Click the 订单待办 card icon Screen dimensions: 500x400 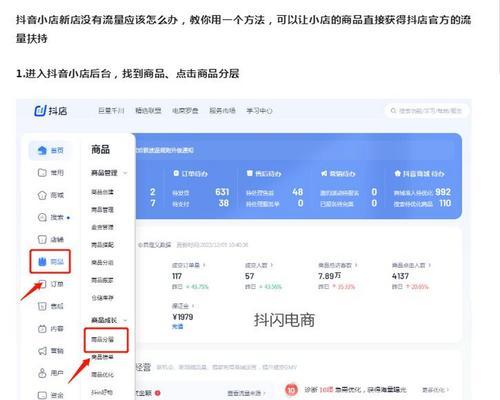click(x=176, y=173)
